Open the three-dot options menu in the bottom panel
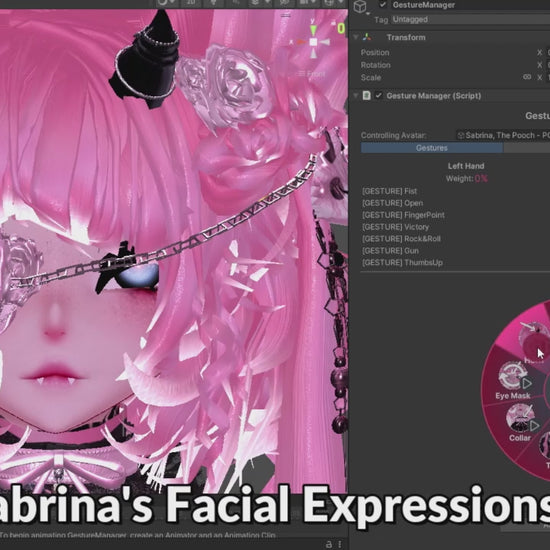Viewport: 550px width, 550px height. (340, 544)
